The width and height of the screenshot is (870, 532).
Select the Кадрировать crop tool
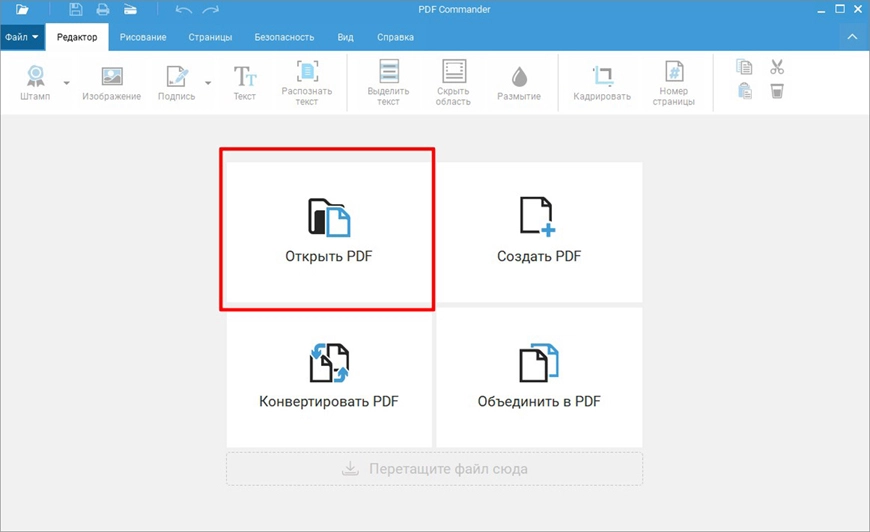tap(602, 83)
